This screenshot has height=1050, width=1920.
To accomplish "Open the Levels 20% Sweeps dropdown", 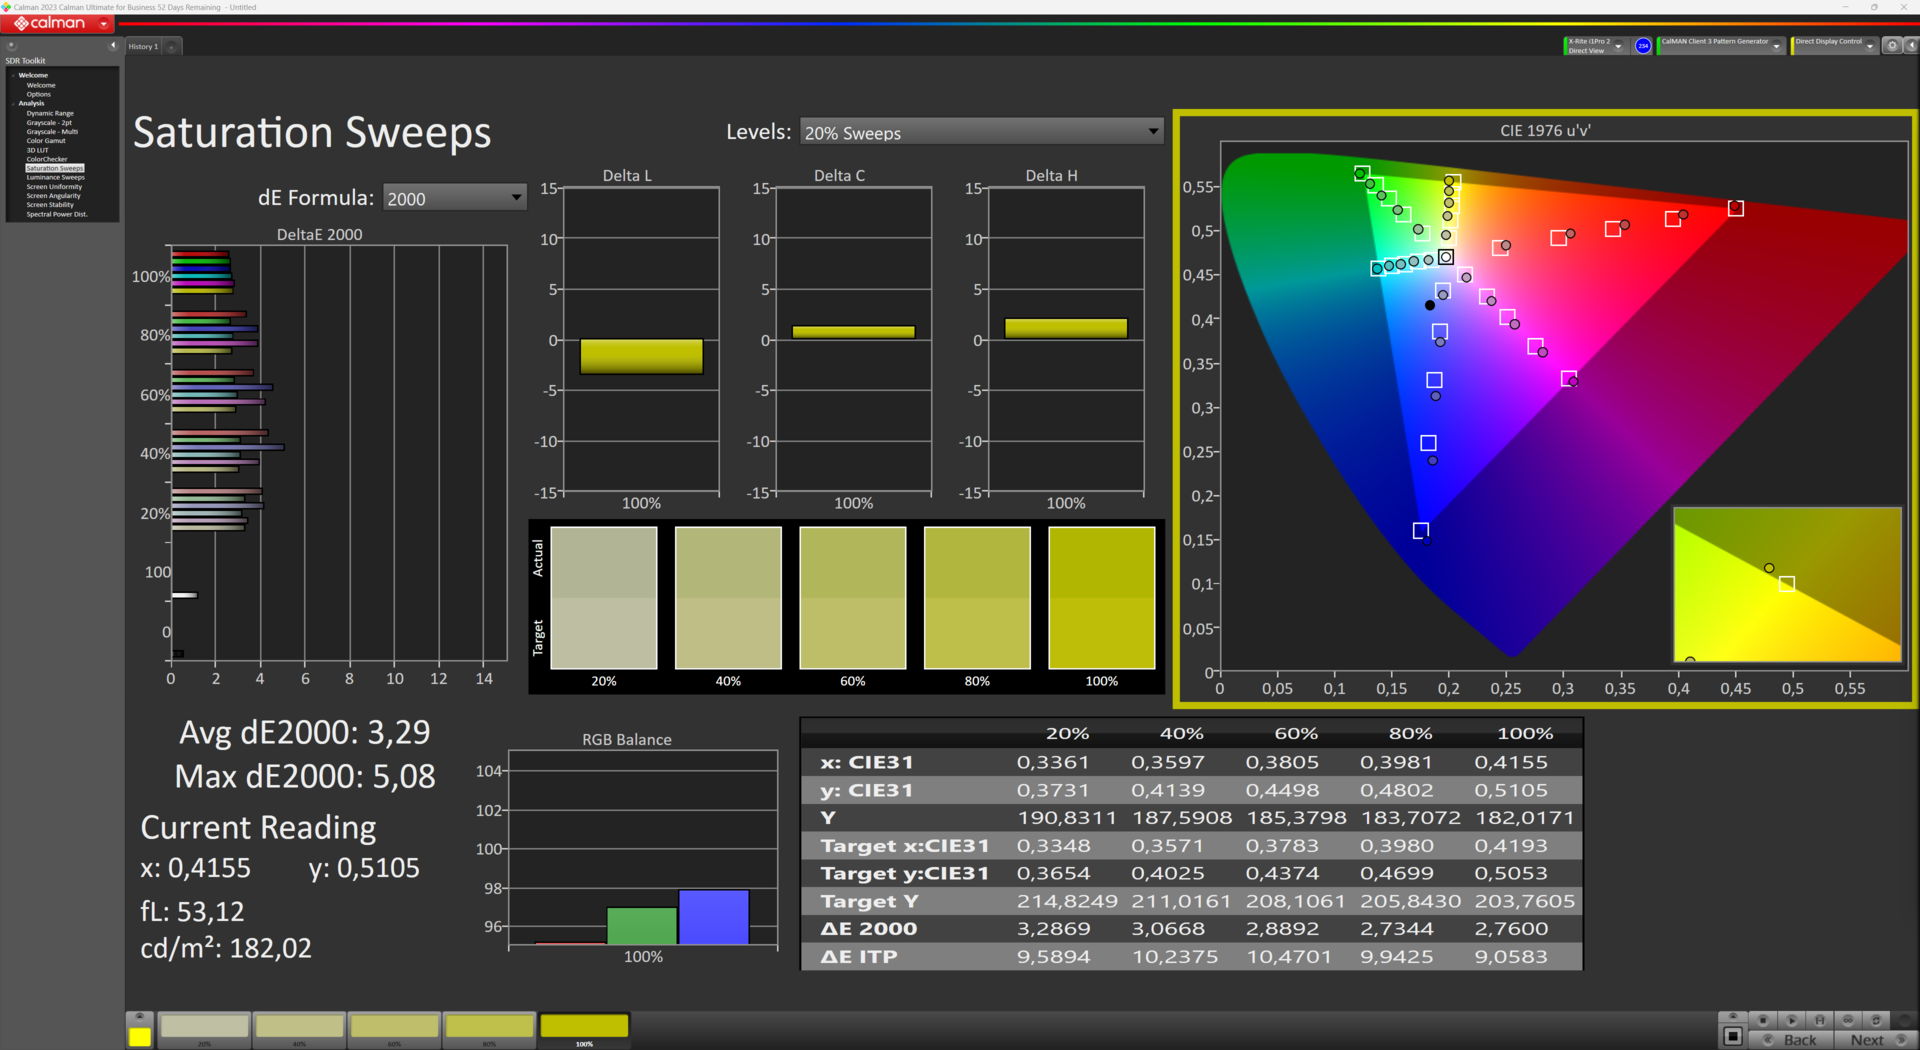I will [x=981, y=132].
